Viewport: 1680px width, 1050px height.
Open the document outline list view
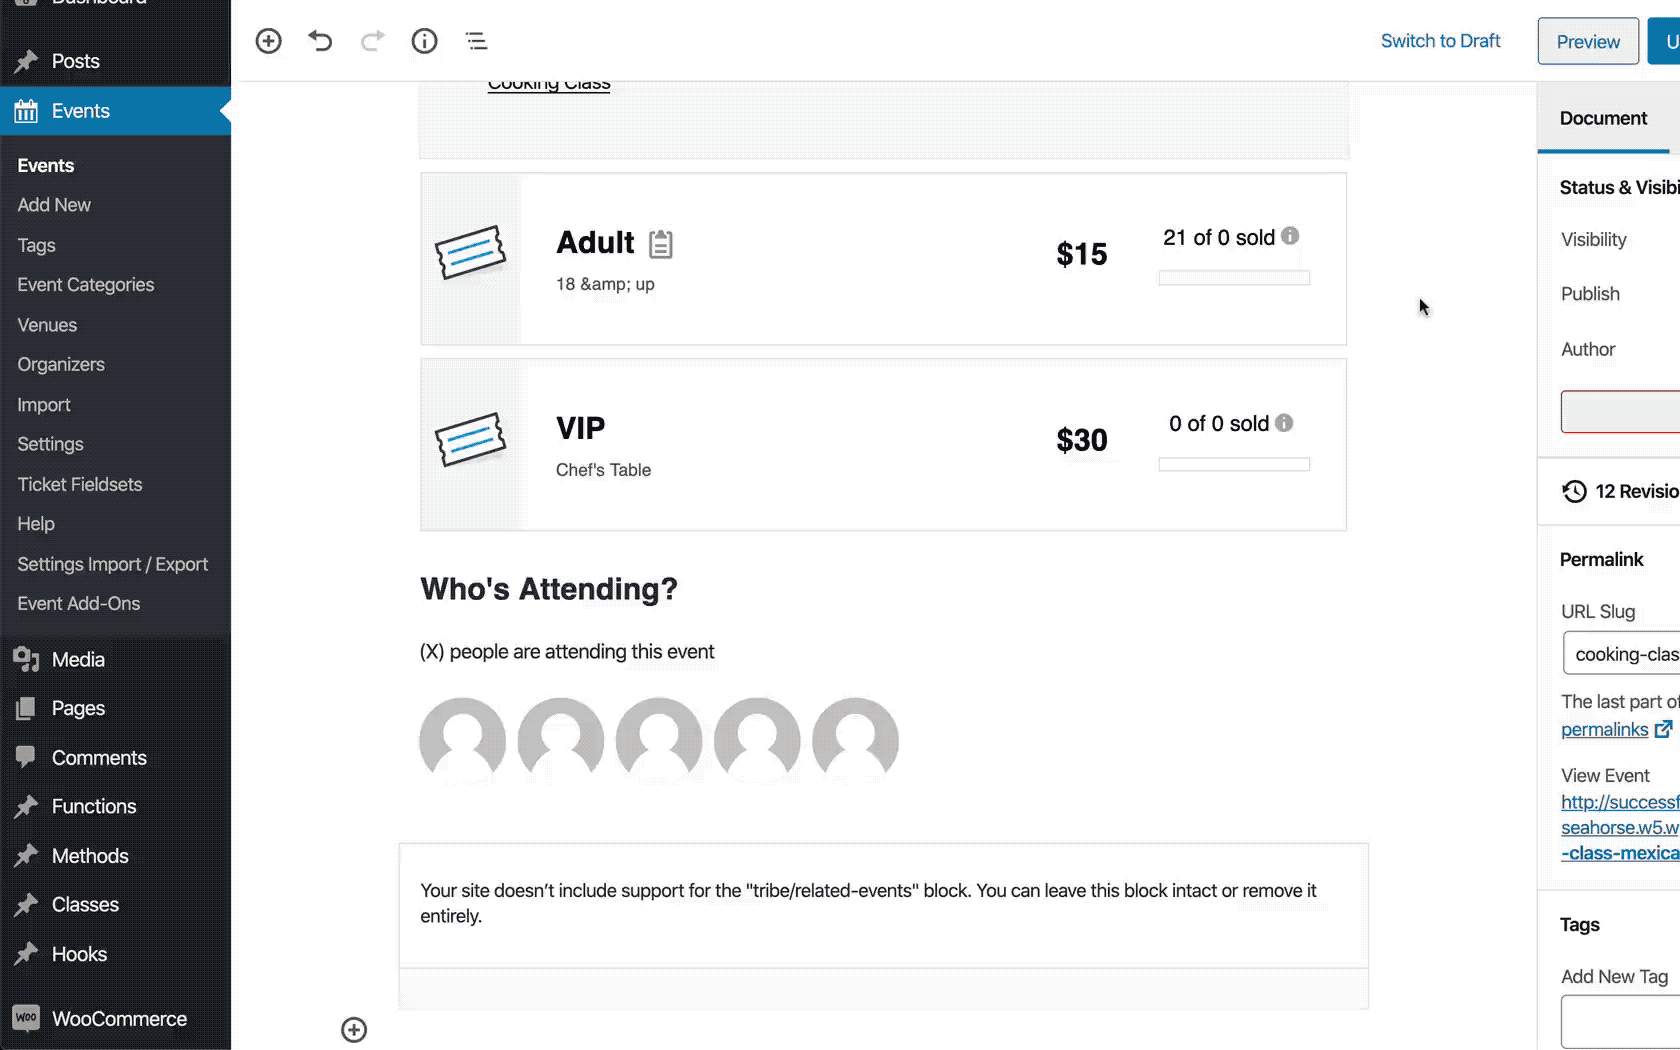[476, 41]
